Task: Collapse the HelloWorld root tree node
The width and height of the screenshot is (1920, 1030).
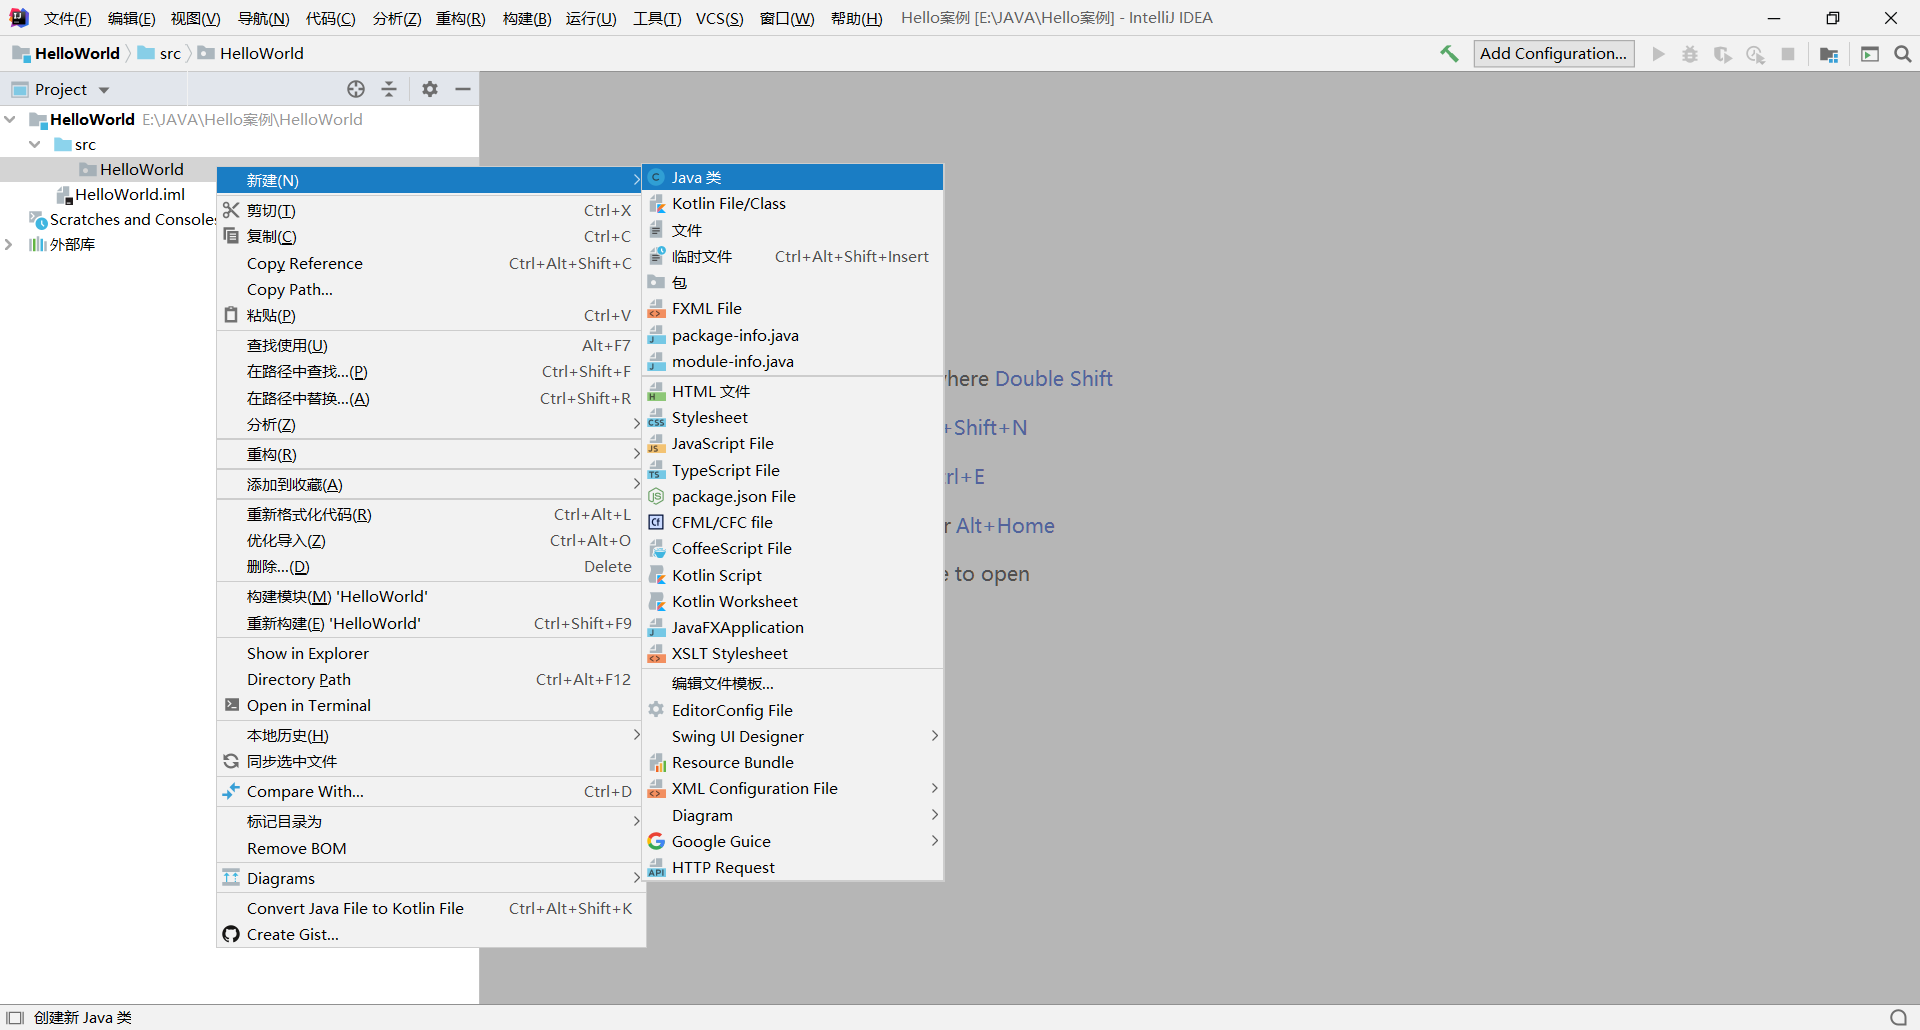Action: tap(10, 119)
